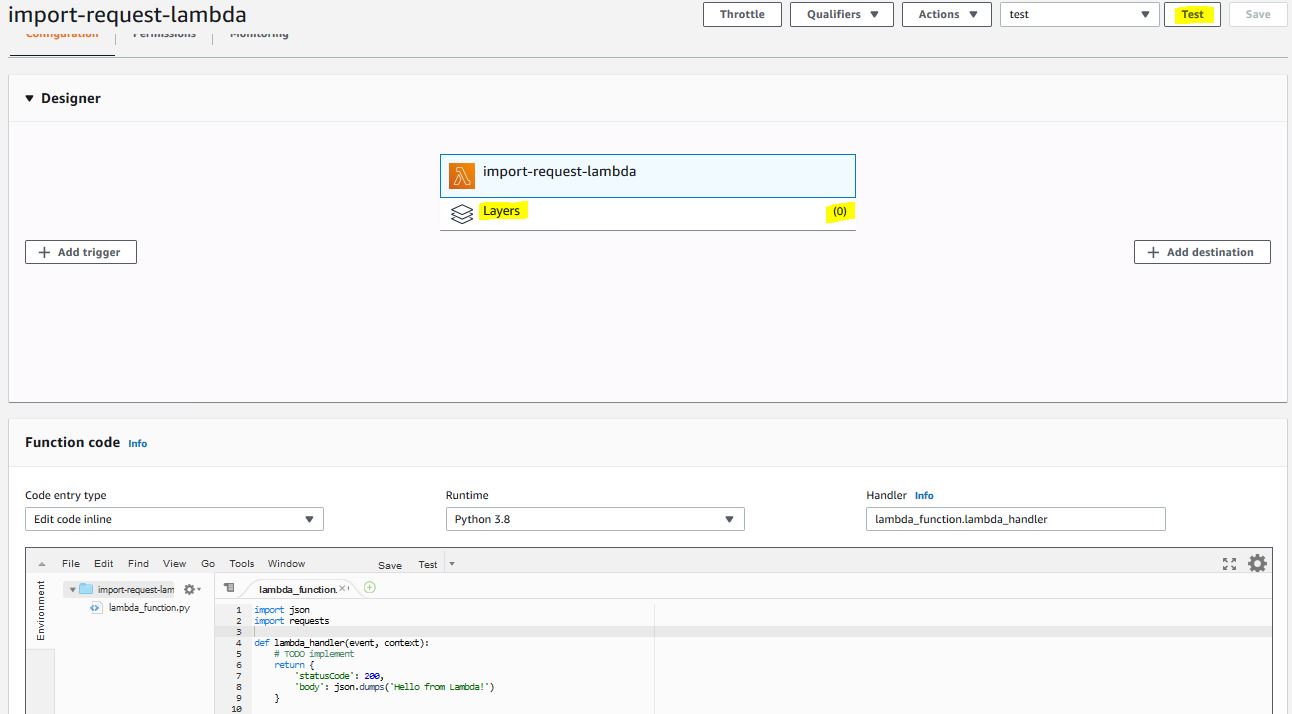
Task: Open the environment folder gear menu
Action: pos(191,590)
